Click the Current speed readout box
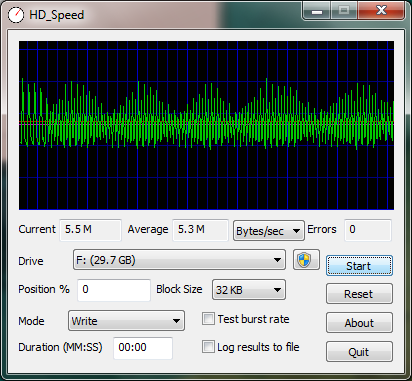412x381 pixels. point(90,230)
